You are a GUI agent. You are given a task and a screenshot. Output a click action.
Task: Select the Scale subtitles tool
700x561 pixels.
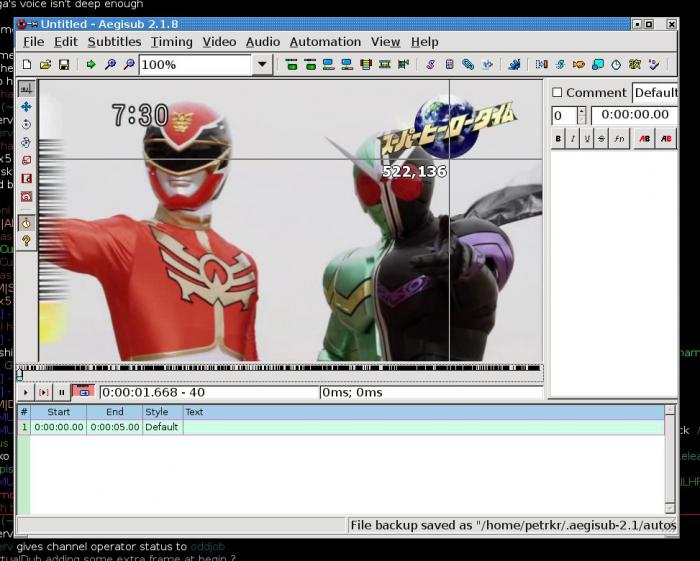coord(26,160)
